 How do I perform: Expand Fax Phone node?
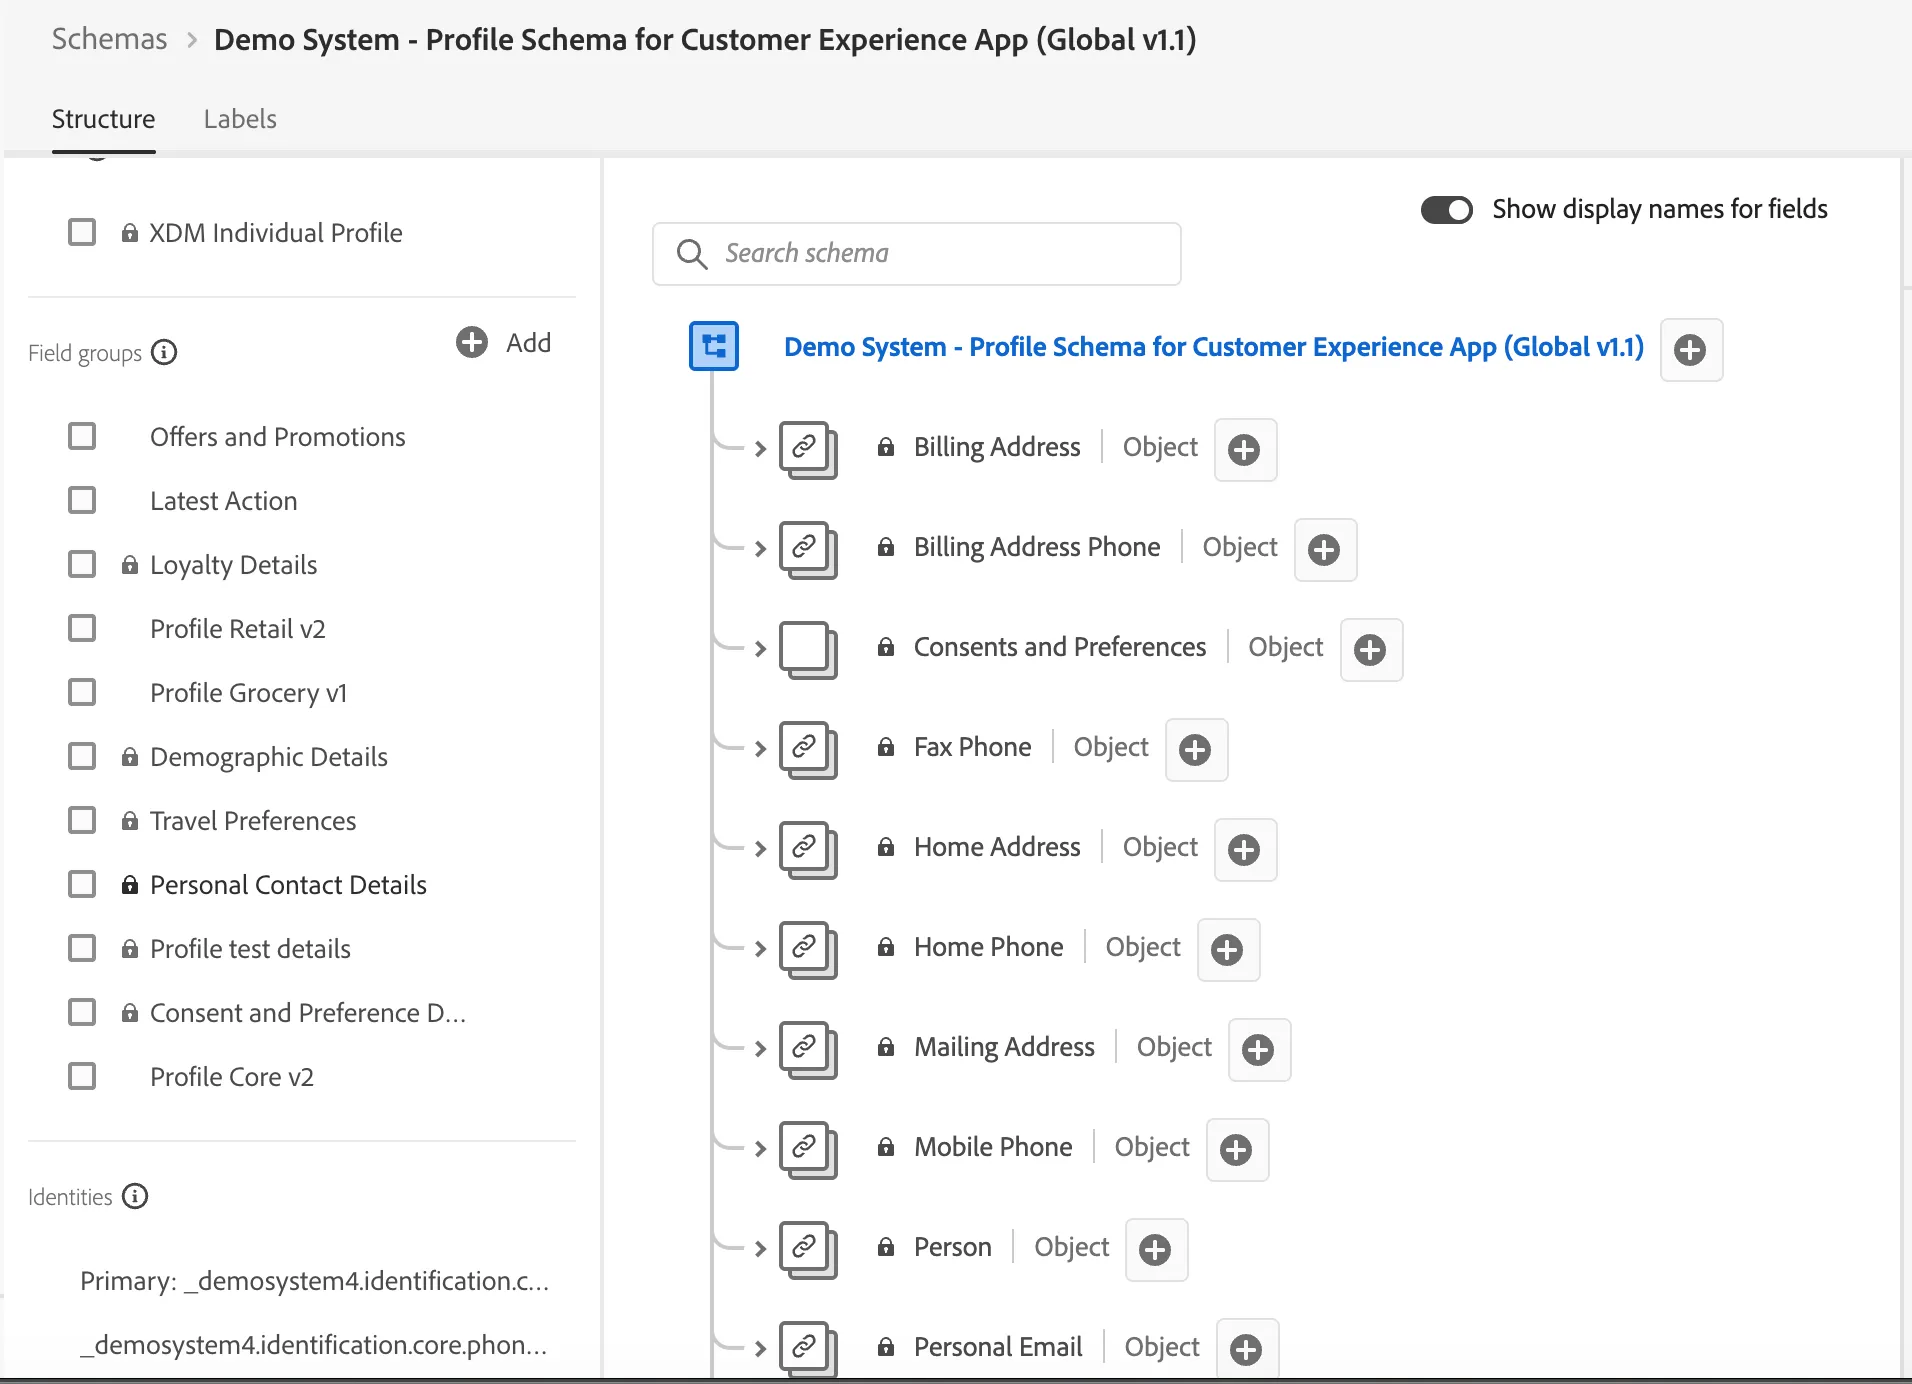click(x=760, y=749)
